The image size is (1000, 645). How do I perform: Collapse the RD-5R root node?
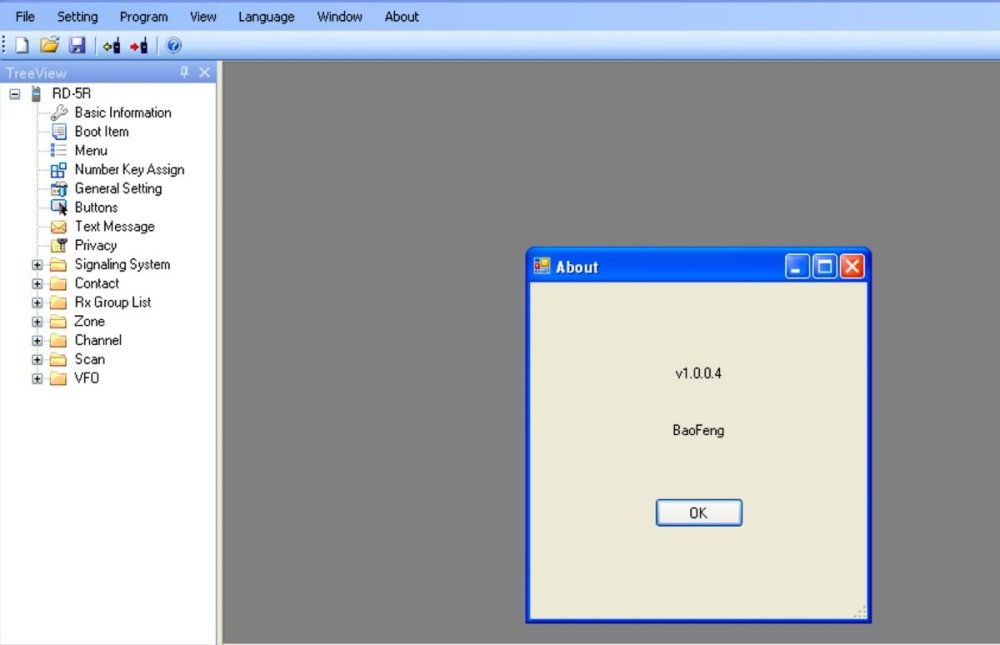click(x=15, y=94)
